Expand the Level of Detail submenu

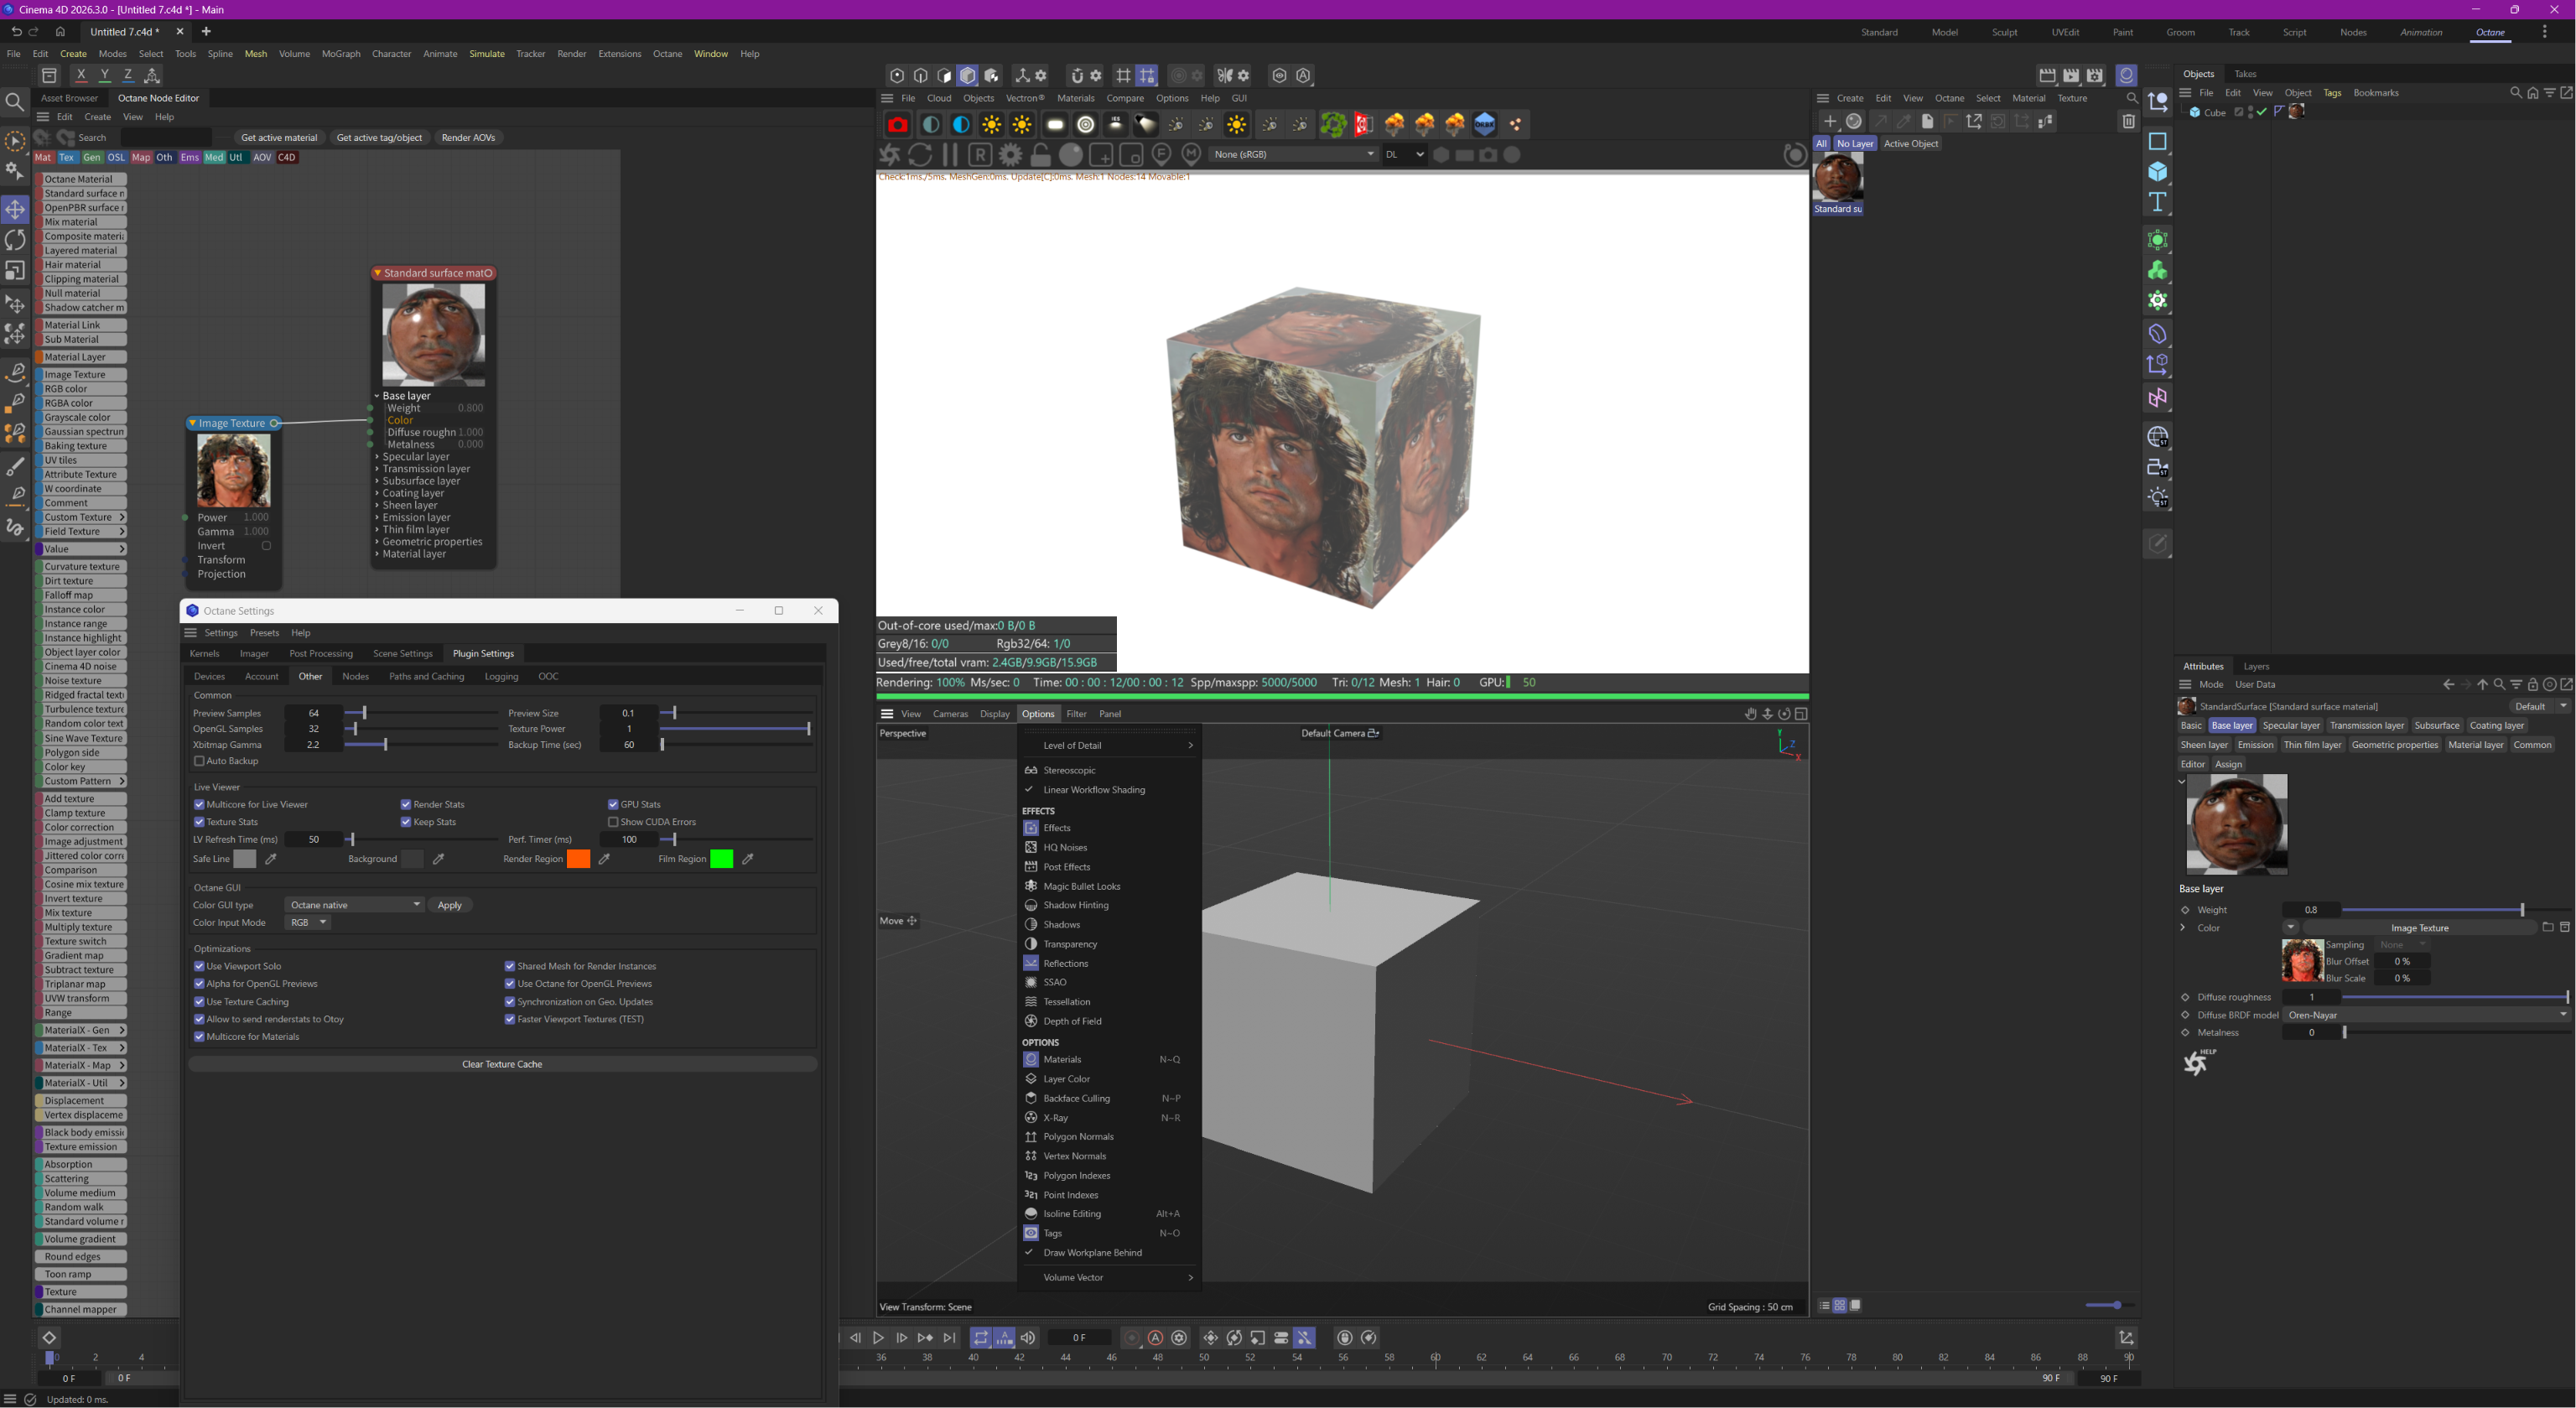[1109, 746]
